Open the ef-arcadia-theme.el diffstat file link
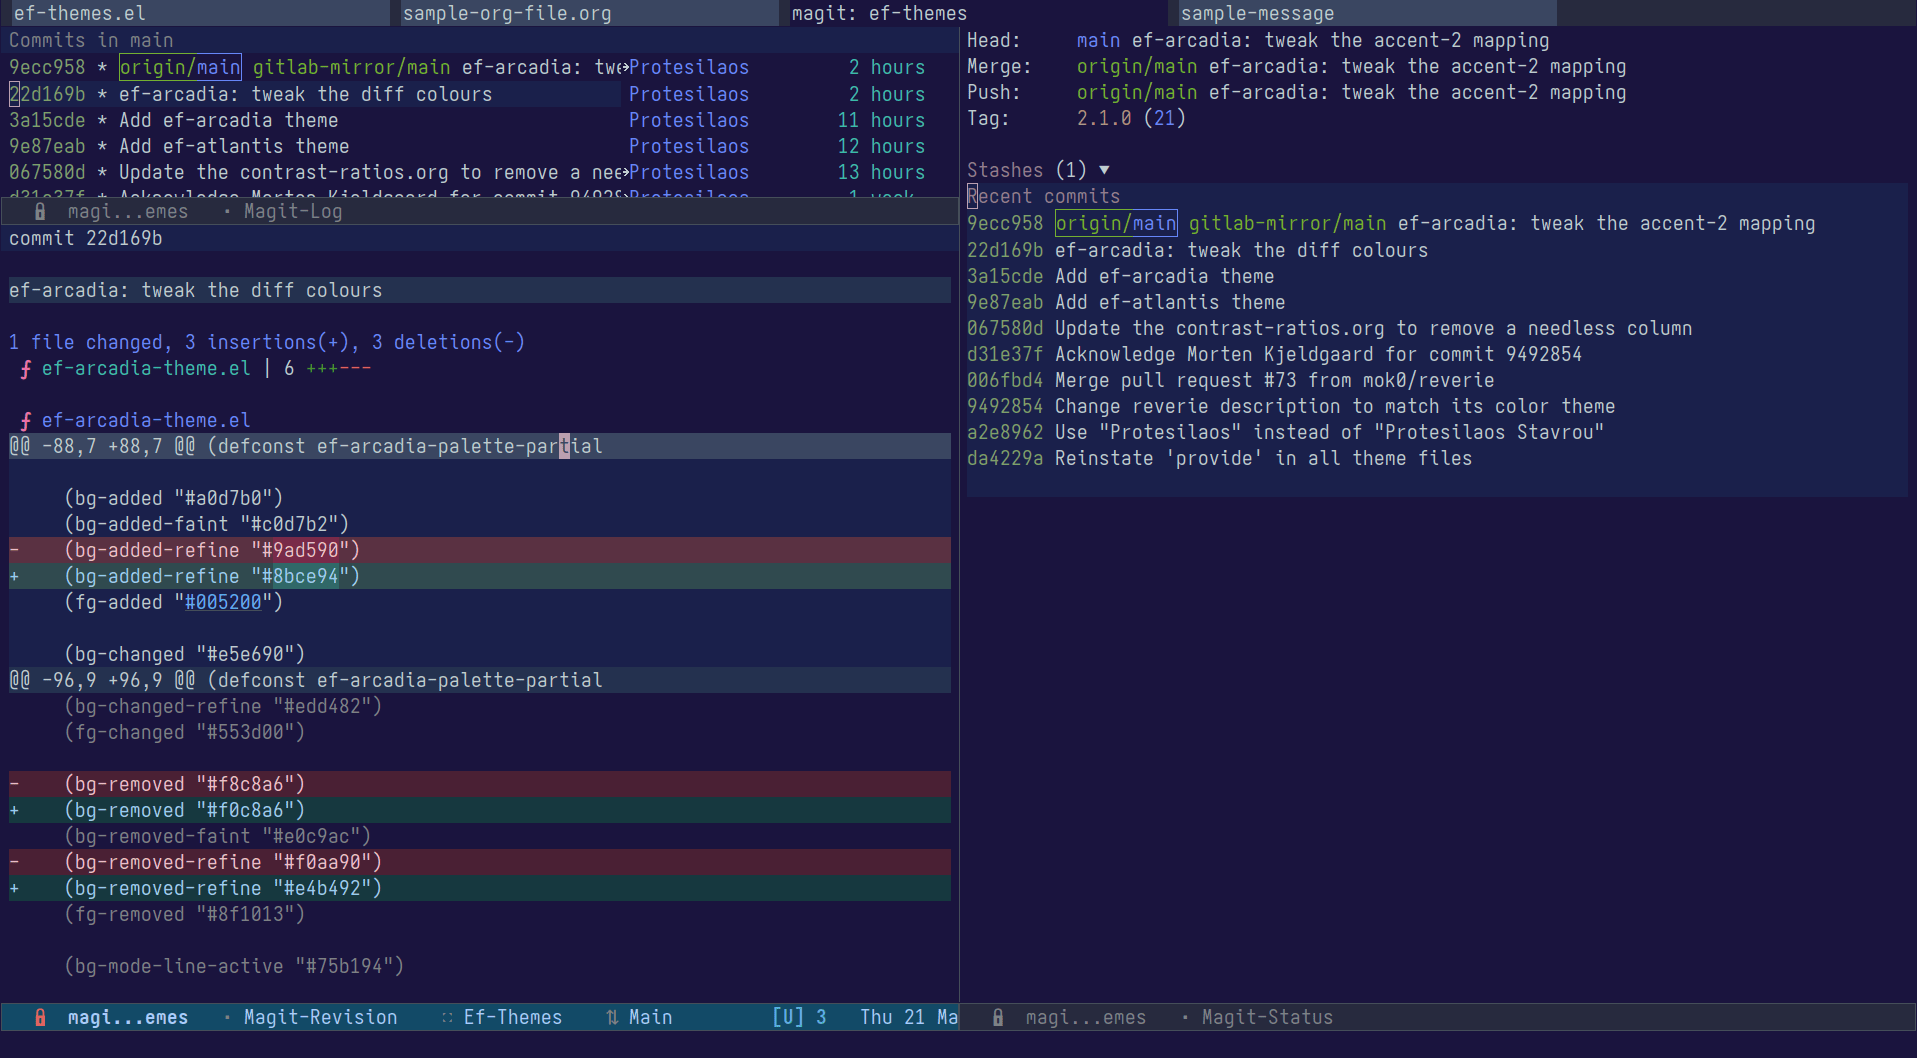1917x1058 pixels. coord(146,368)
